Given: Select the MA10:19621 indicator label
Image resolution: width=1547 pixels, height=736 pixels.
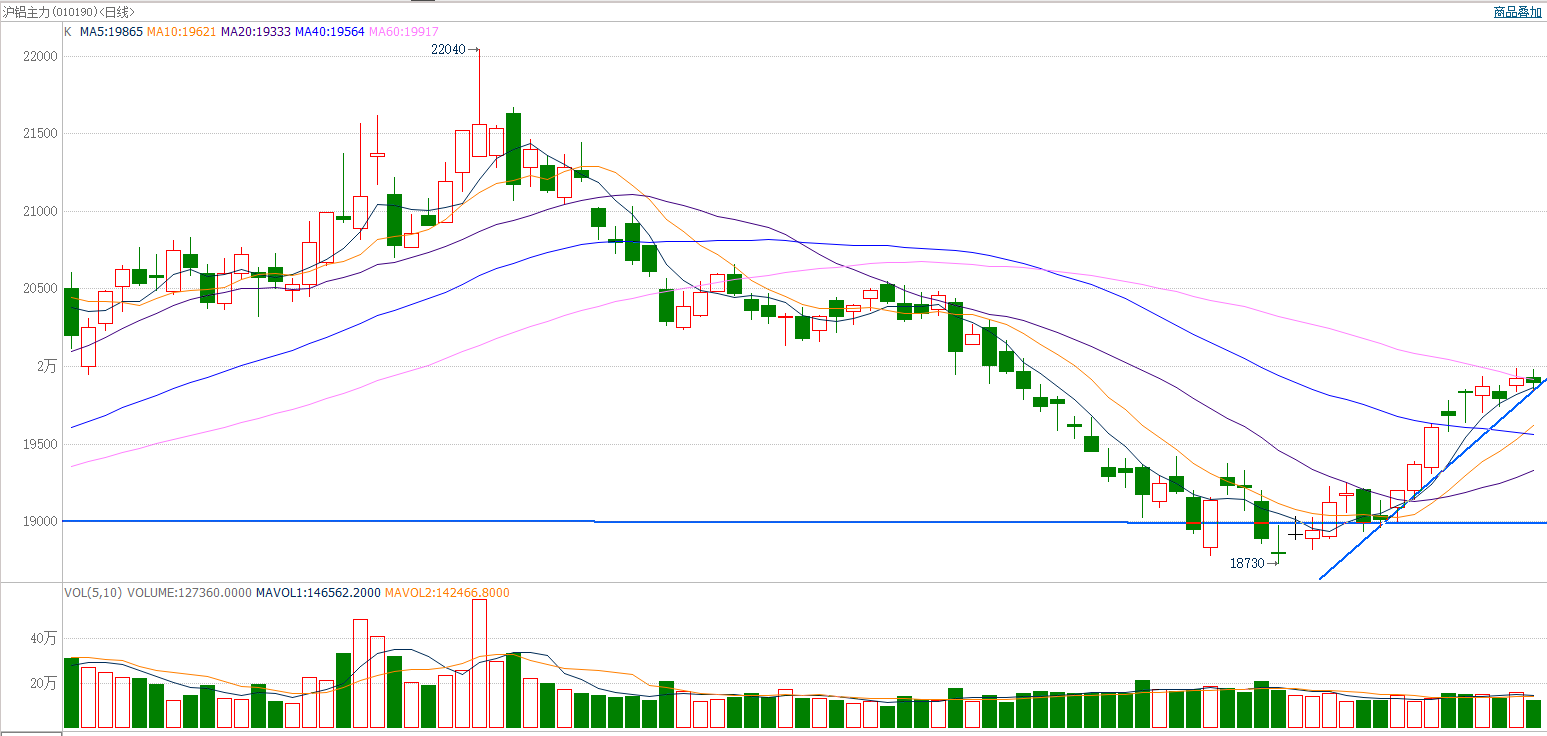Looking at the screenshot, I should tap(182, 32).
